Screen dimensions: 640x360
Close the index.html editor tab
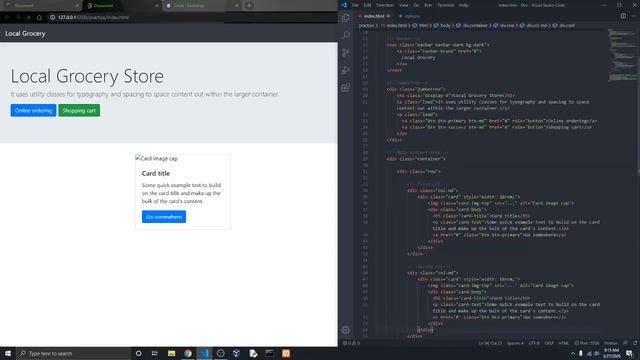point(388,16)
